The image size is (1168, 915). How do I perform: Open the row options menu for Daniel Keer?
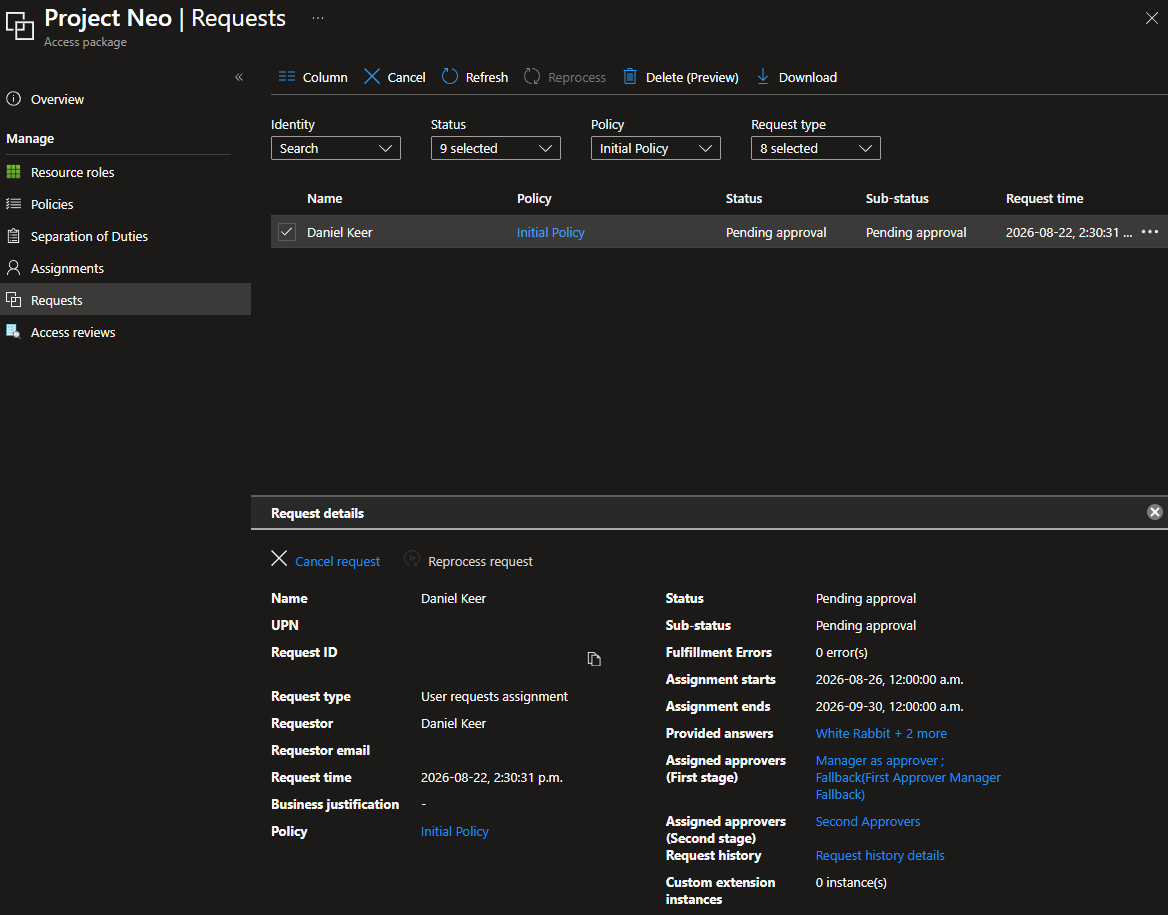[x=1149, y=232]
